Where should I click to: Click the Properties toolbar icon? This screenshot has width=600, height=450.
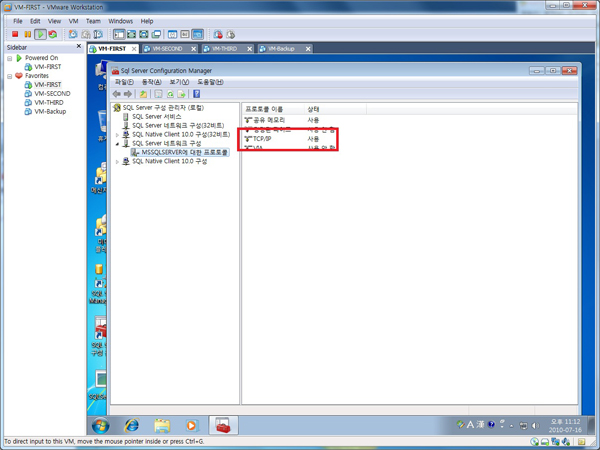(158, 94)
